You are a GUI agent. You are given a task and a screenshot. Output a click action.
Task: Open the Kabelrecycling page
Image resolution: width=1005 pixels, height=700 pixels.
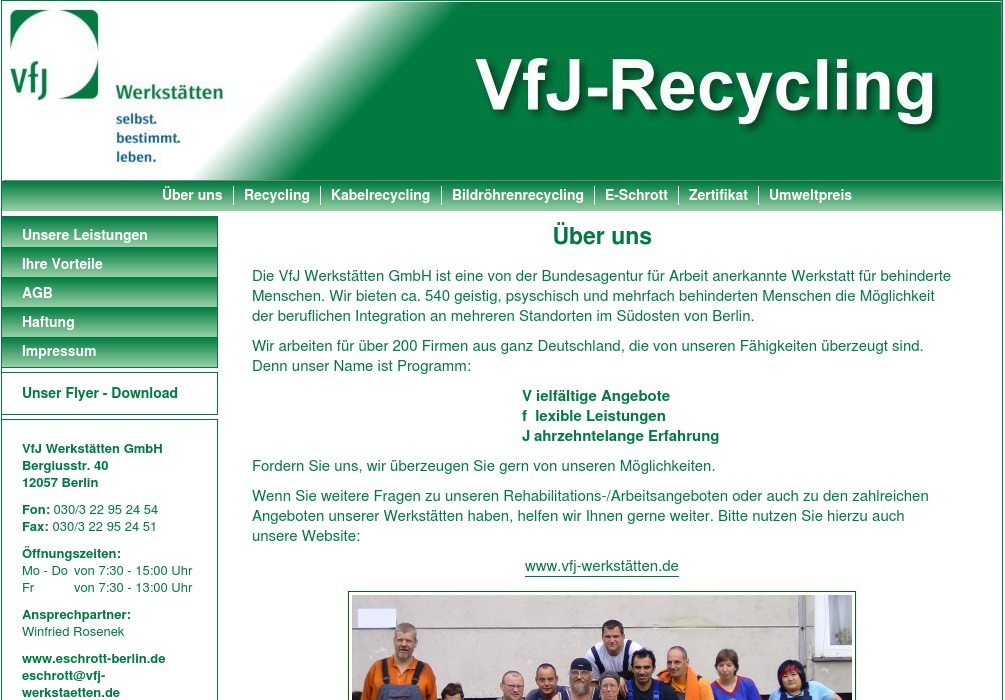point(380,195)
